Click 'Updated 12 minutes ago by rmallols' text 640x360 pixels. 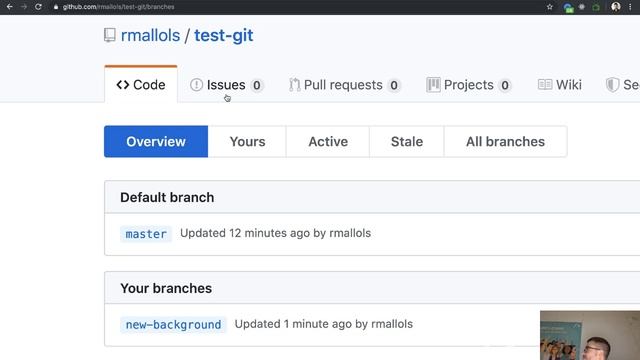tap(276, 233)
